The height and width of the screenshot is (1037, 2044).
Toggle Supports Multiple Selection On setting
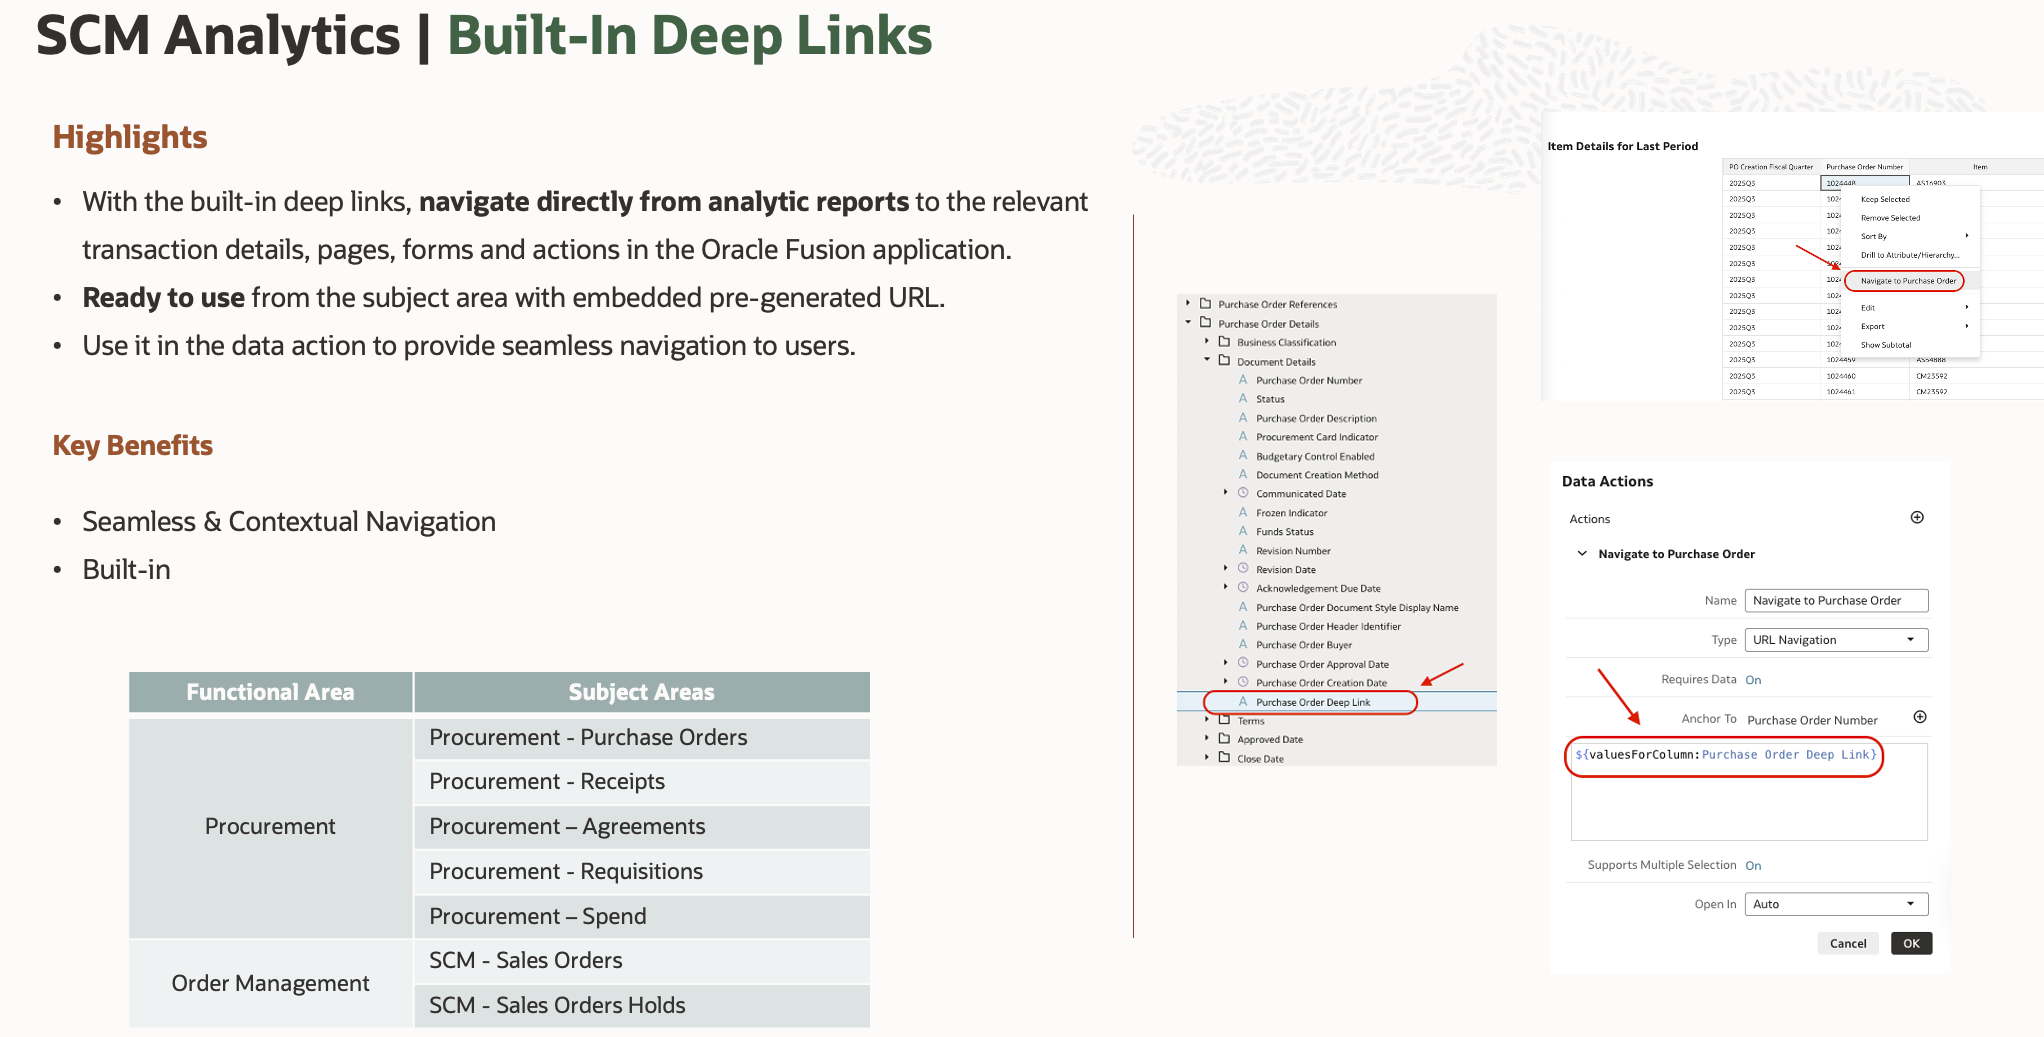pyautogui.click(x=1753, y=866)
